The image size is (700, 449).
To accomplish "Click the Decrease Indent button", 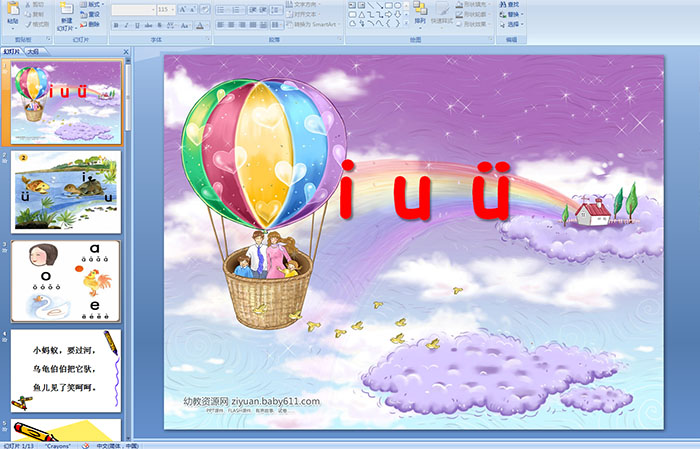I will 253,10.
